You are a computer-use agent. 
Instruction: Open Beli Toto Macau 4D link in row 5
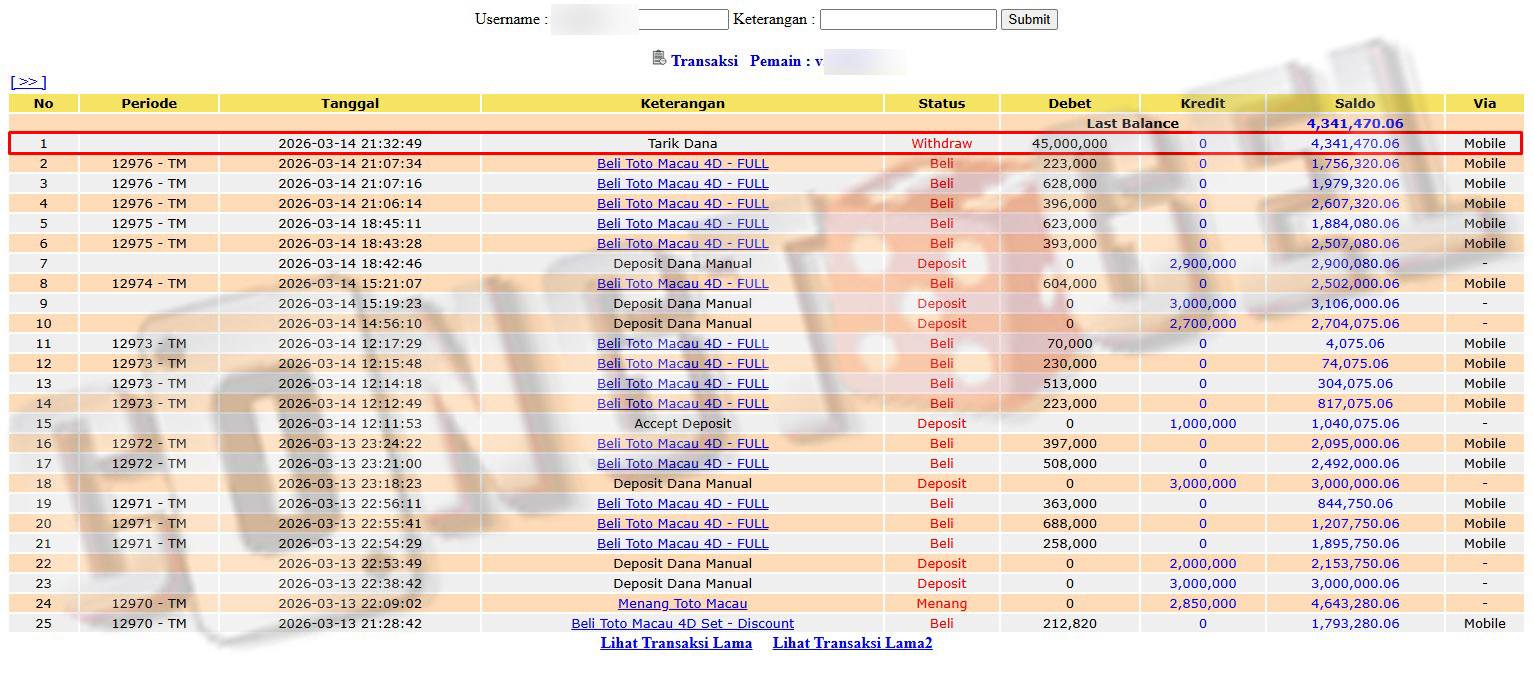(682, 224)
